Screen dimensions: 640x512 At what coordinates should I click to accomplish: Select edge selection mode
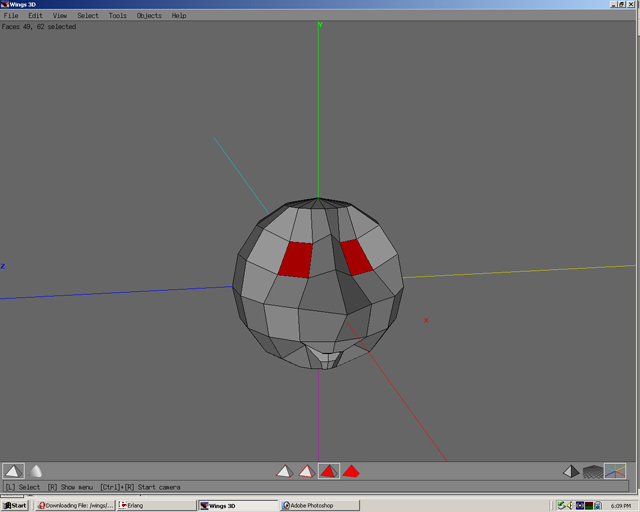coord(306,471)
